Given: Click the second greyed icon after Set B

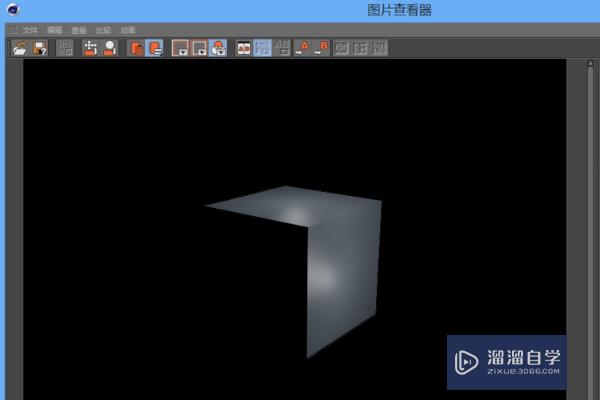Looking at the screenshot, I should (x=360, y=48).
